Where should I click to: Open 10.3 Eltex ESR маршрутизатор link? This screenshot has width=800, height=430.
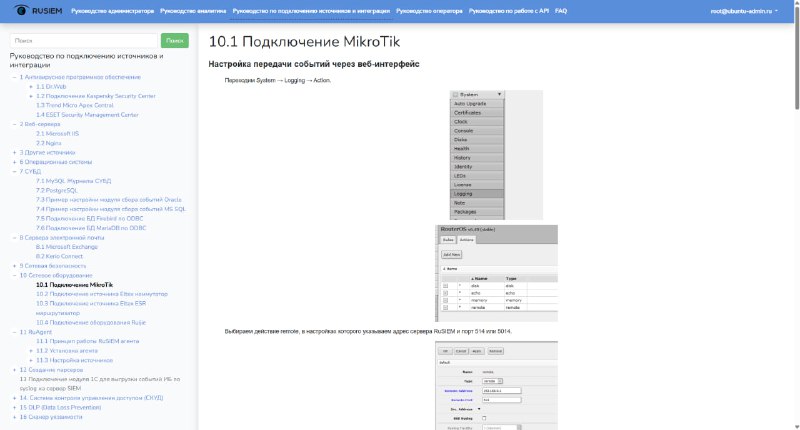pyautogui.click(x=91, y=308)
